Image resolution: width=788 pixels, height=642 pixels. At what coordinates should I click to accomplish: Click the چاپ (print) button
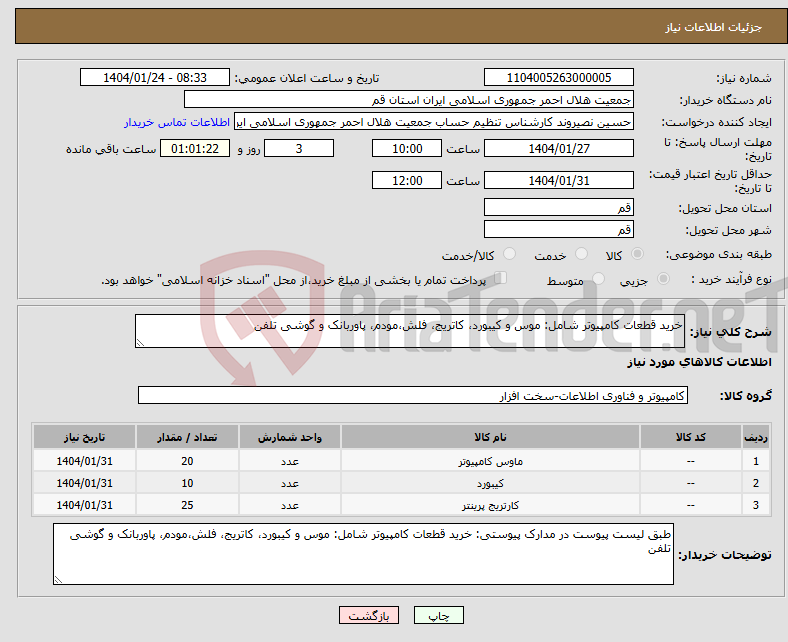[x=438, y=615]
